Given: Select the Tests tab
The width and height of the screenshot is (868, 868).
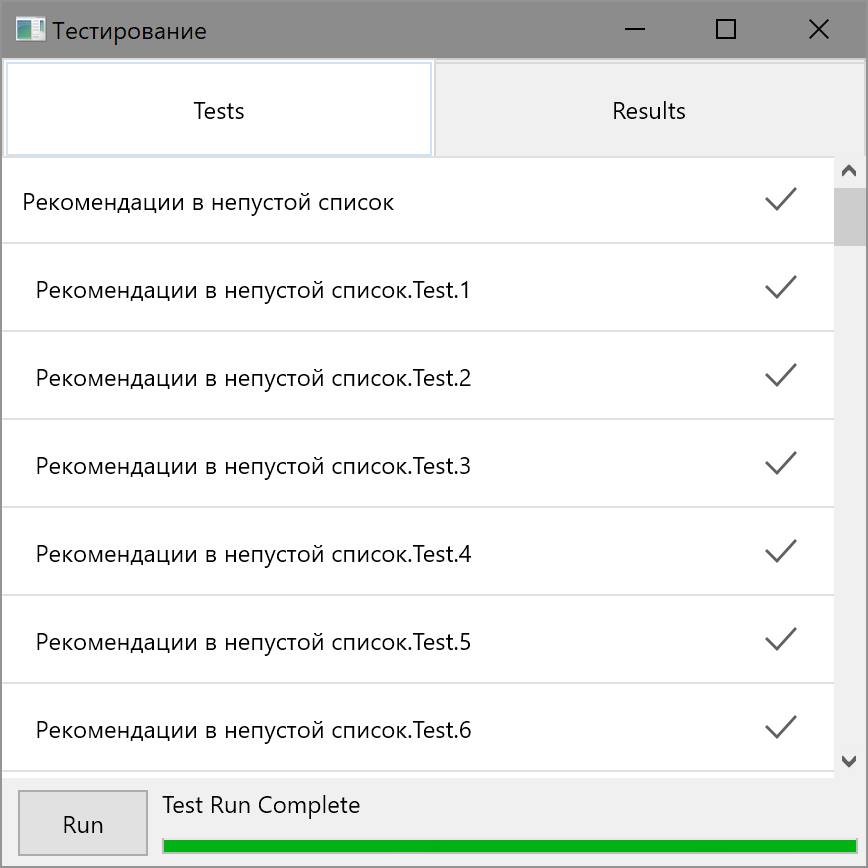Looking at the screenshot, I should [218, 110].
